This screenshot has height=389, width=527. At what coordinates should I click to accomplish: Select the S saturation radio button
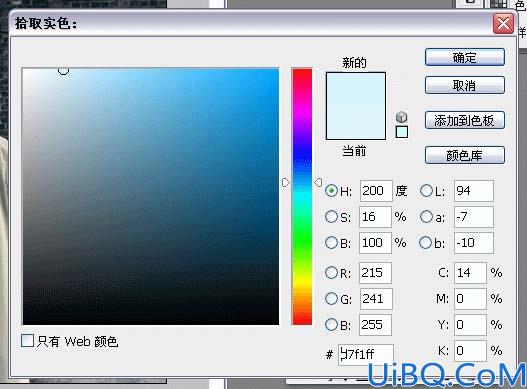331,217
